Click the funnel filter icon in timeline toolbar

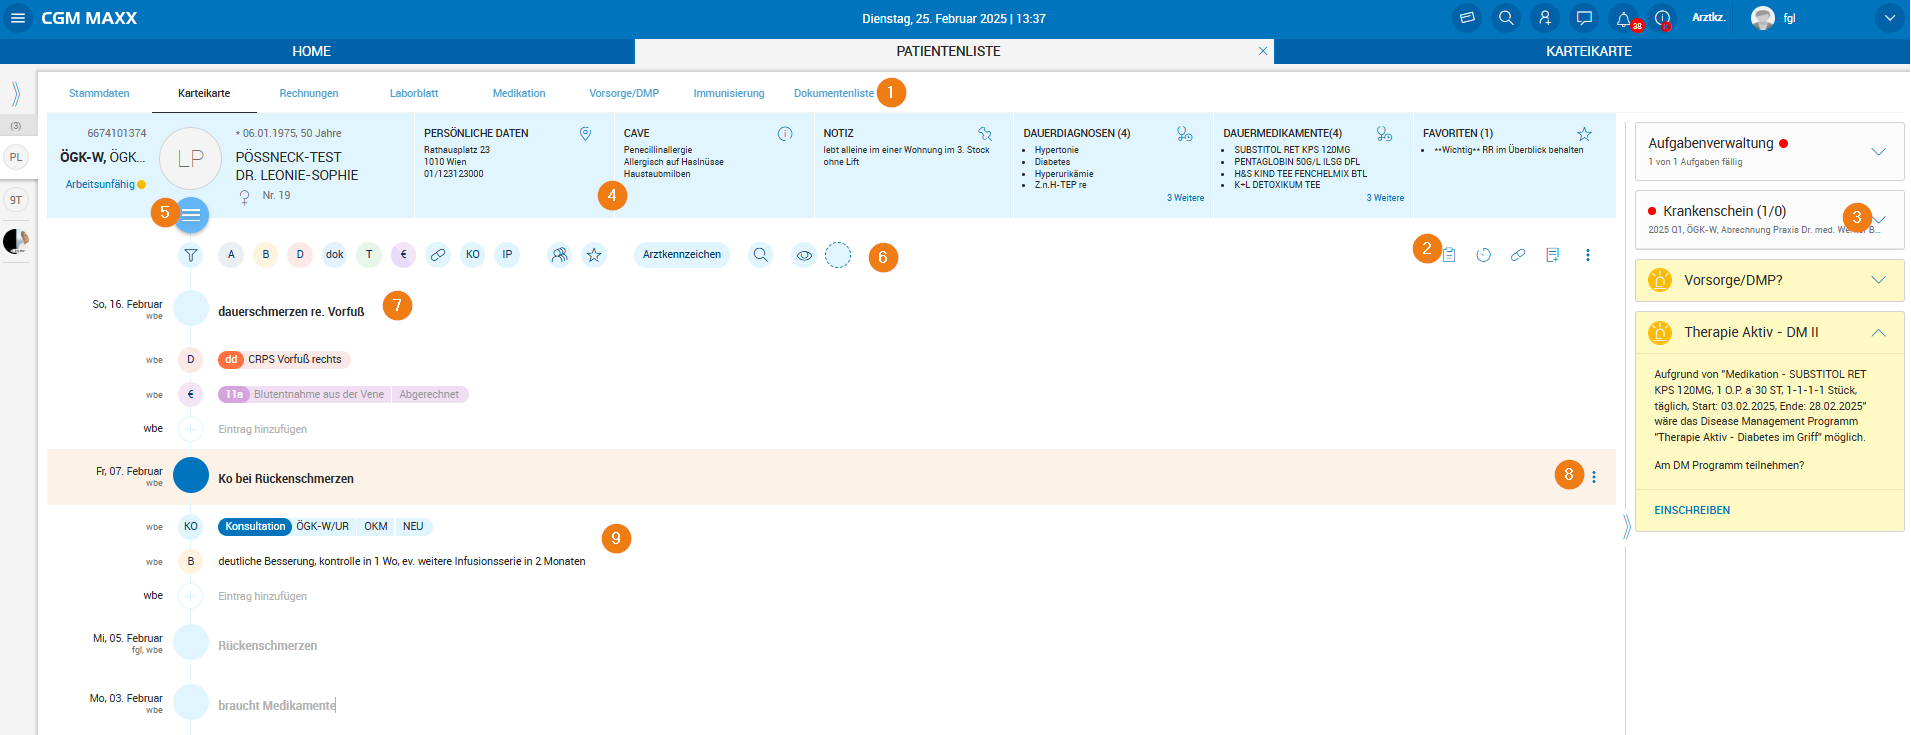click(190, 255)
